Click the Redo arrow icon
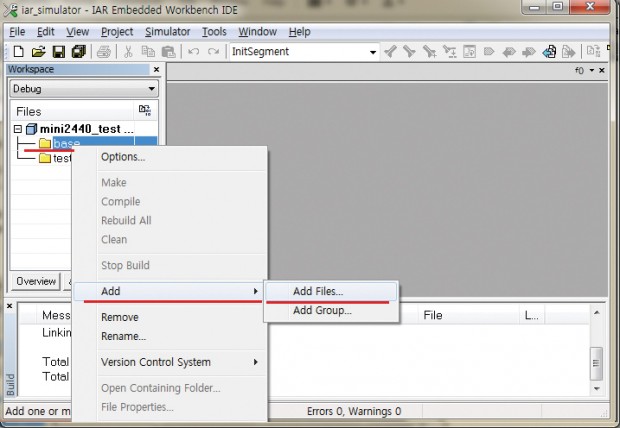 (214, 51)
